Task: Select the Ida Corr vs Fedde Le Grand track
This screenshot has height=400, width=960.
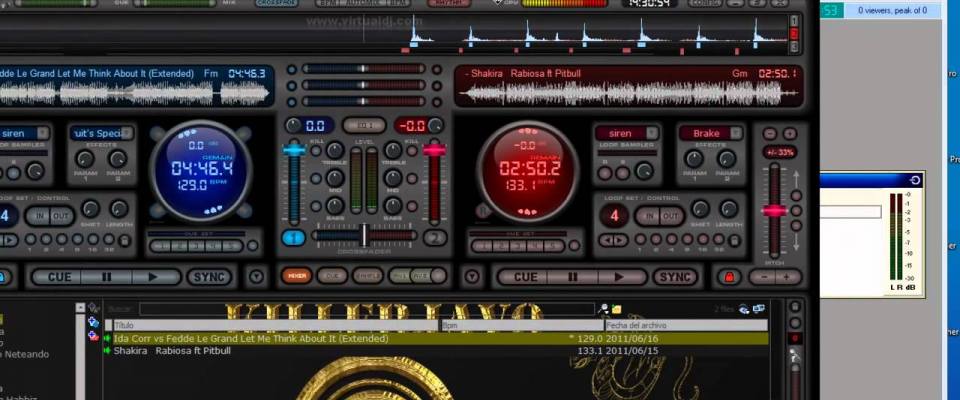Action: click(435, 339)
